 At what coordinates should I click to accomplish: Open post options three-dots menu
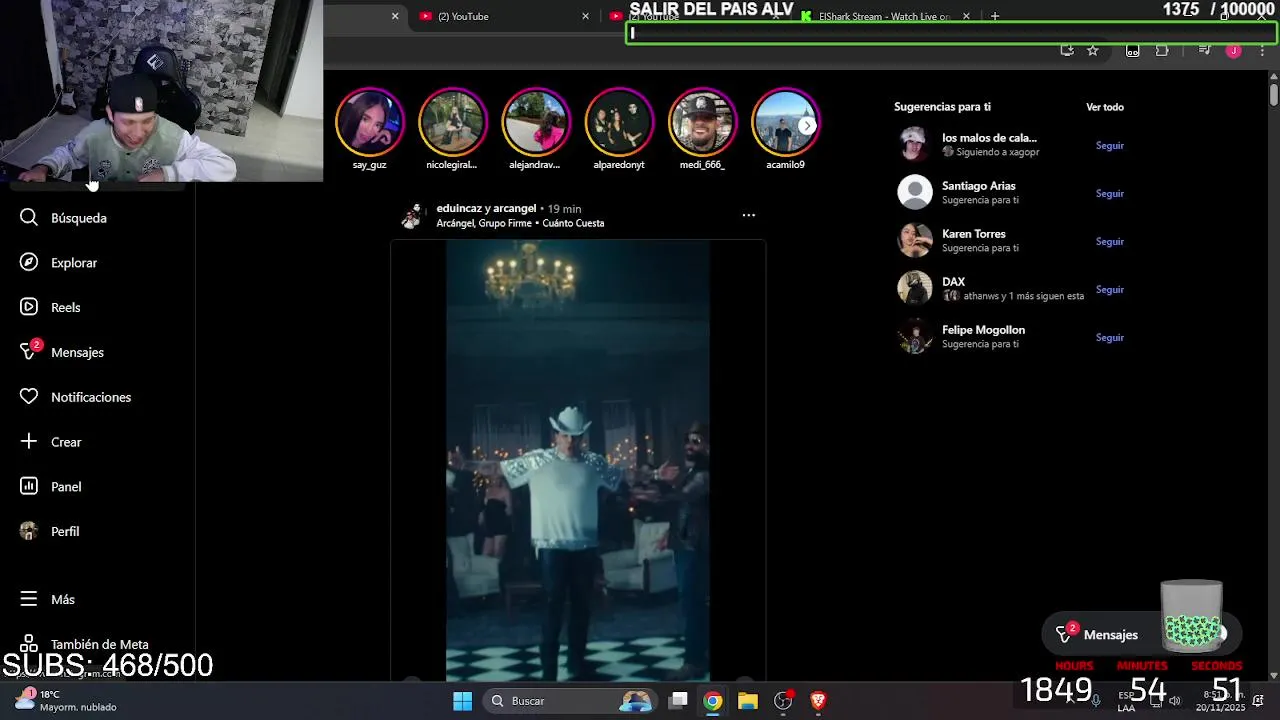[x=748, y=215]
